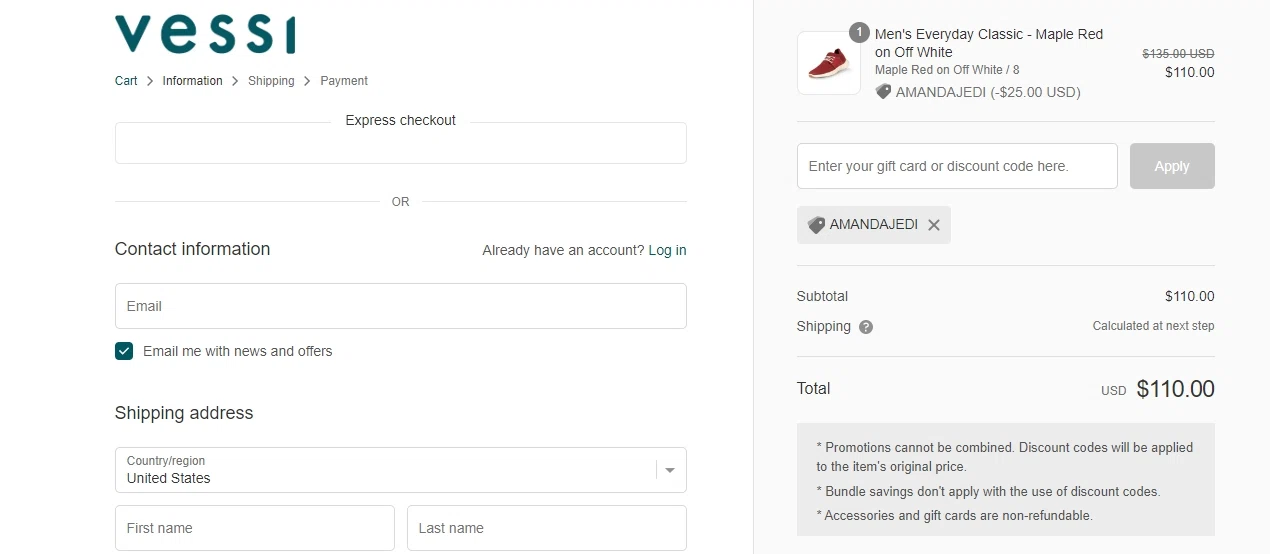This screenshot has height=554, width=1270.
Task: Remove the AMANDAJEDI discount code
Action: click(x=934, y=225)
